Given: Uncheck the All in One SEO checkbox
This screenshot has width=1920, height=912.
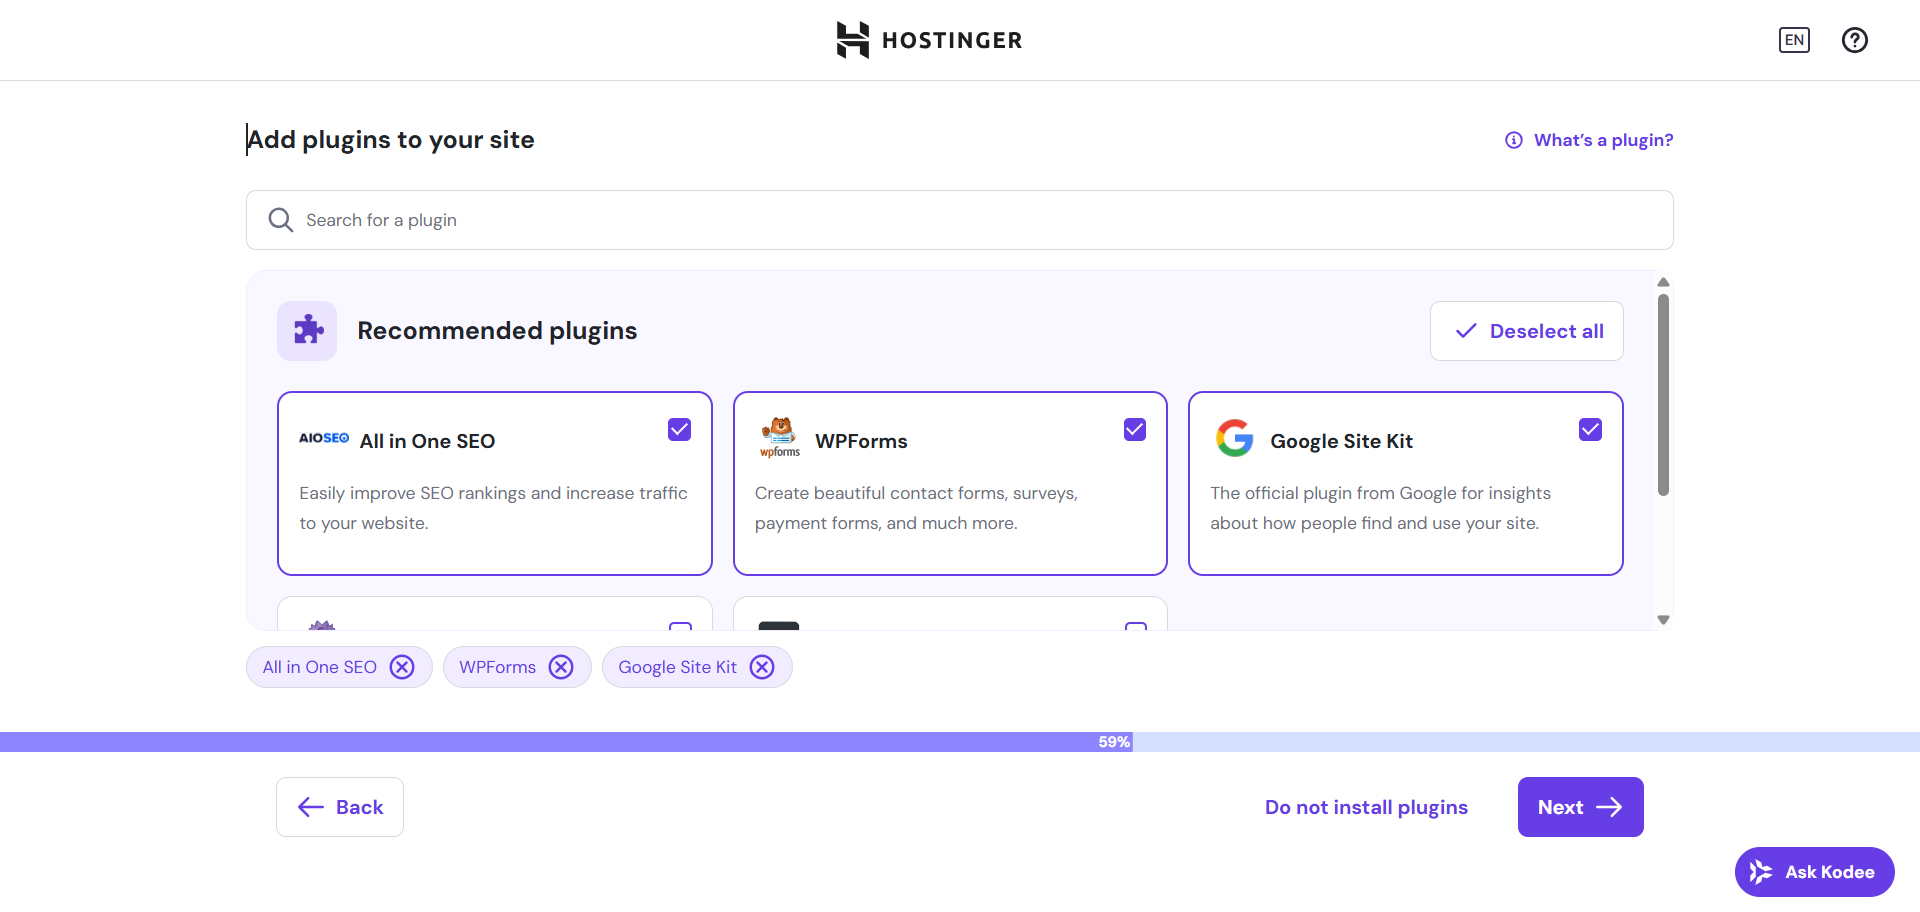Looking at the screenshot, I should coord(680,430).
